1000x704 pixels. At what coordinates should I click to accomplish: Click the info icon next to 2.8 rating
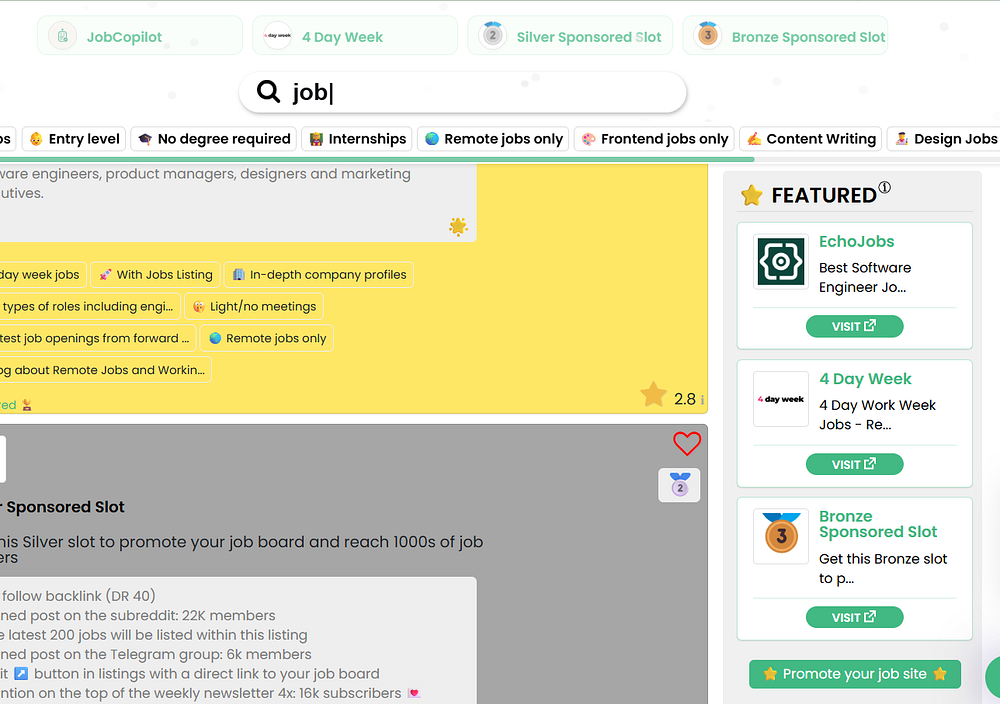pyautogui.click(x=702, y=400)
